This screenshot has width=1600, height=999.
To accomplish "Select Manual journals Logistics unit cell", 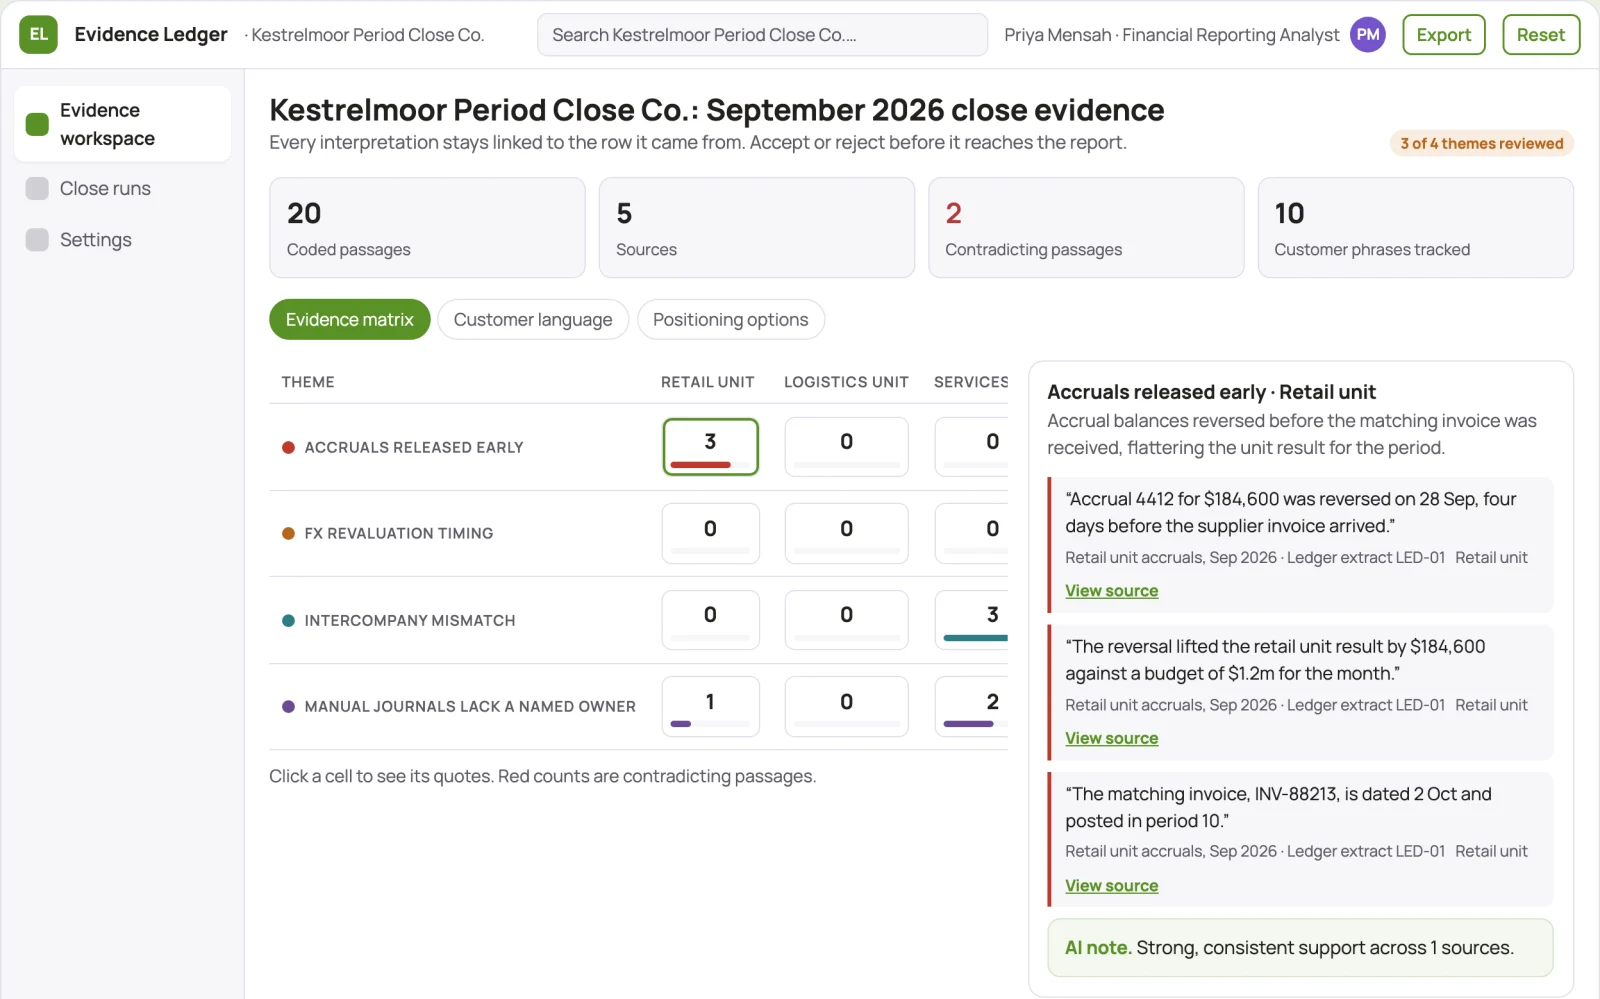I will [846, 706].
